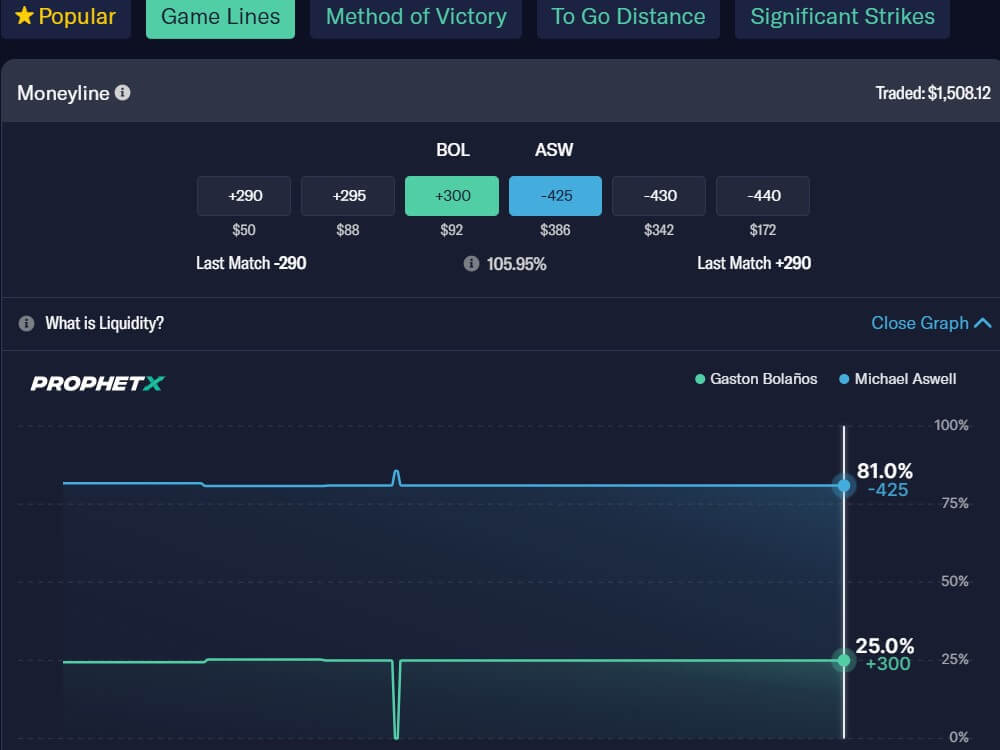Select the -440 odds button
Viewport: 1000px width, 750px height.
pyautogui.click(x=763, y=196)
